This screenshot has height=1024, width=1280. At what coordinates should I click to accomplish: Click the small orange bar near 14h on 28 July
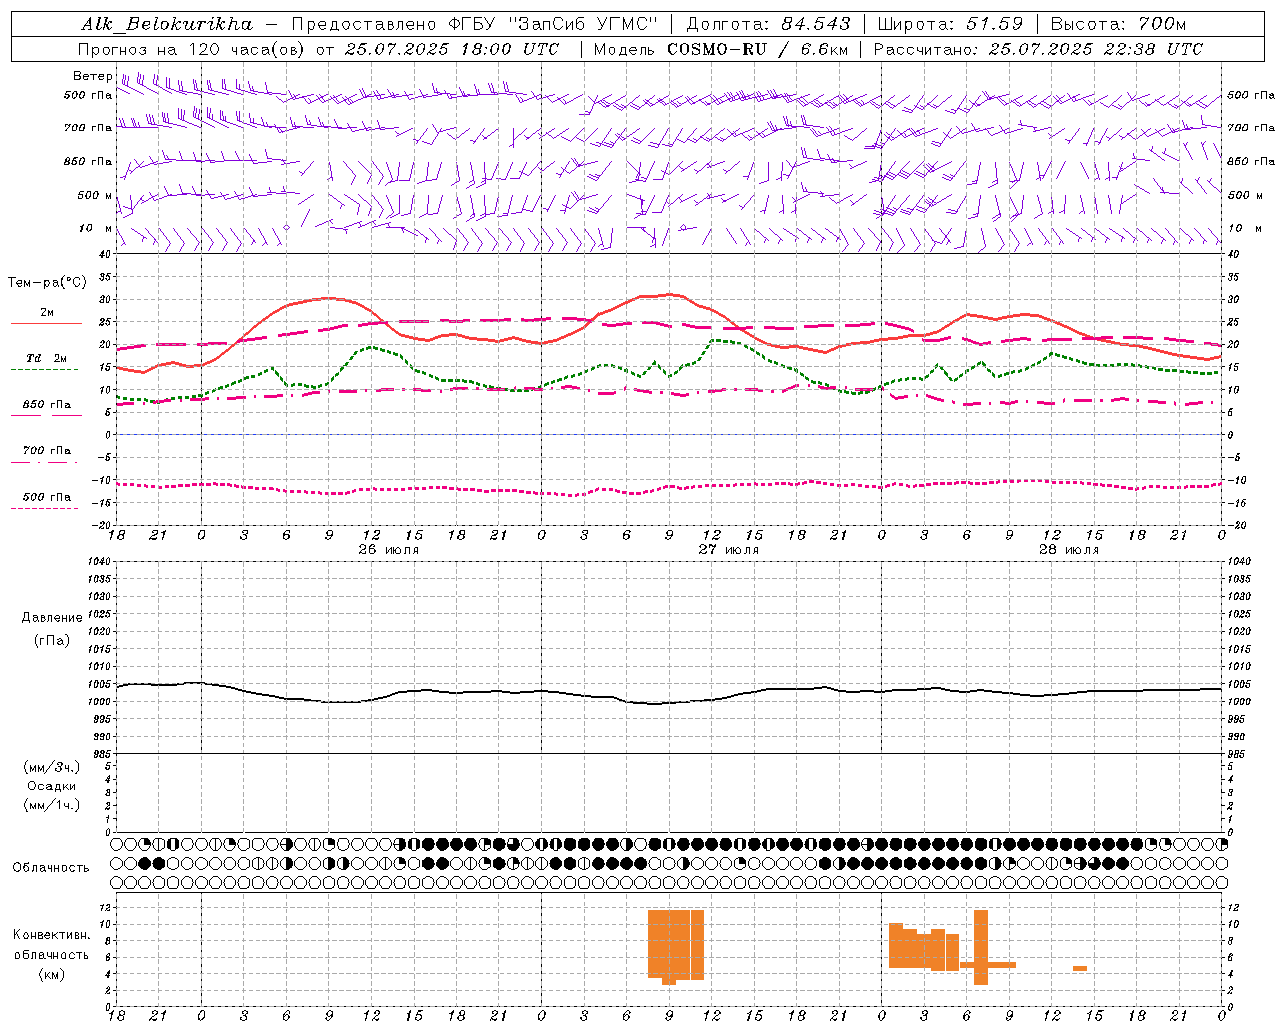tap(1080, 968)
